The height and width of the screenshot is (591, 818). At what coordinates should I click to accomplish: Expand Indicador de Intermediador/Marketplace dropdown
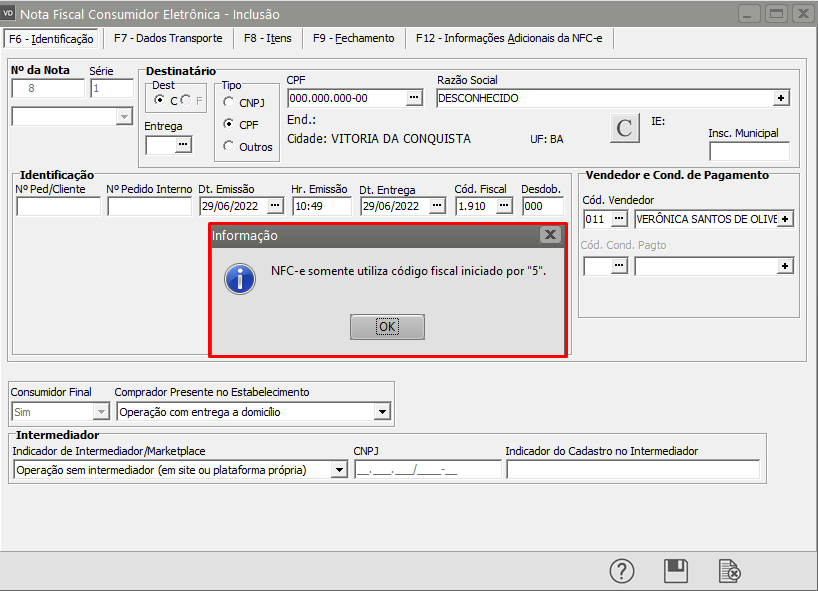click(x=338, y=470)
